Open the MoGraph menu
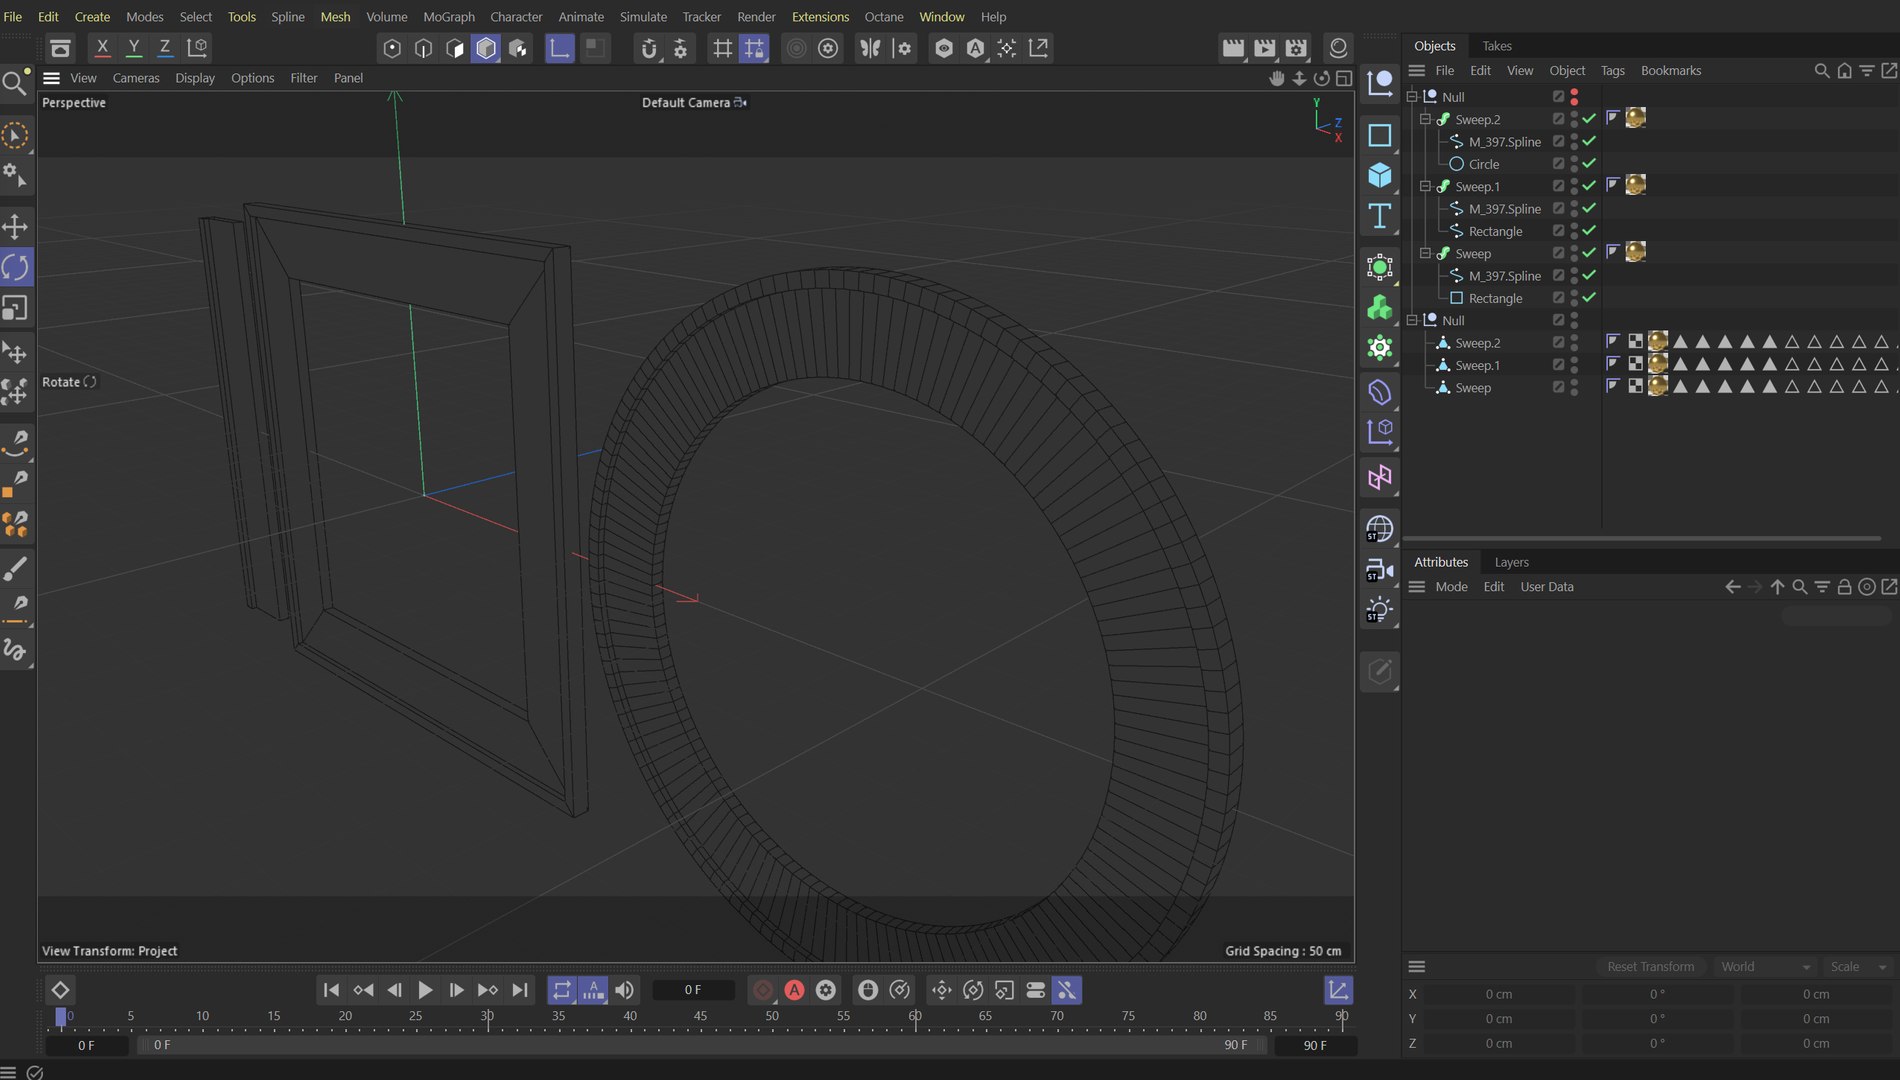The image size is (1900, 1080). (x=449, y=17)
